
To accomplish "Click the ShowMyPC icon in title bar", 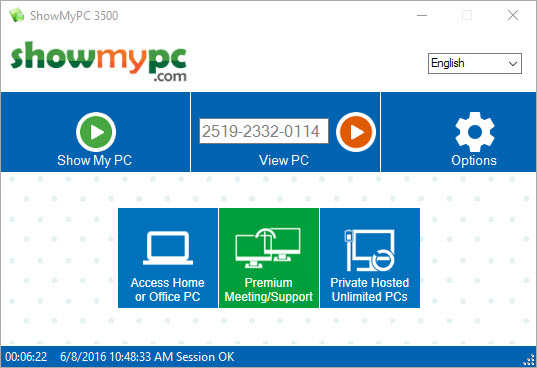I will coord(16,15).
